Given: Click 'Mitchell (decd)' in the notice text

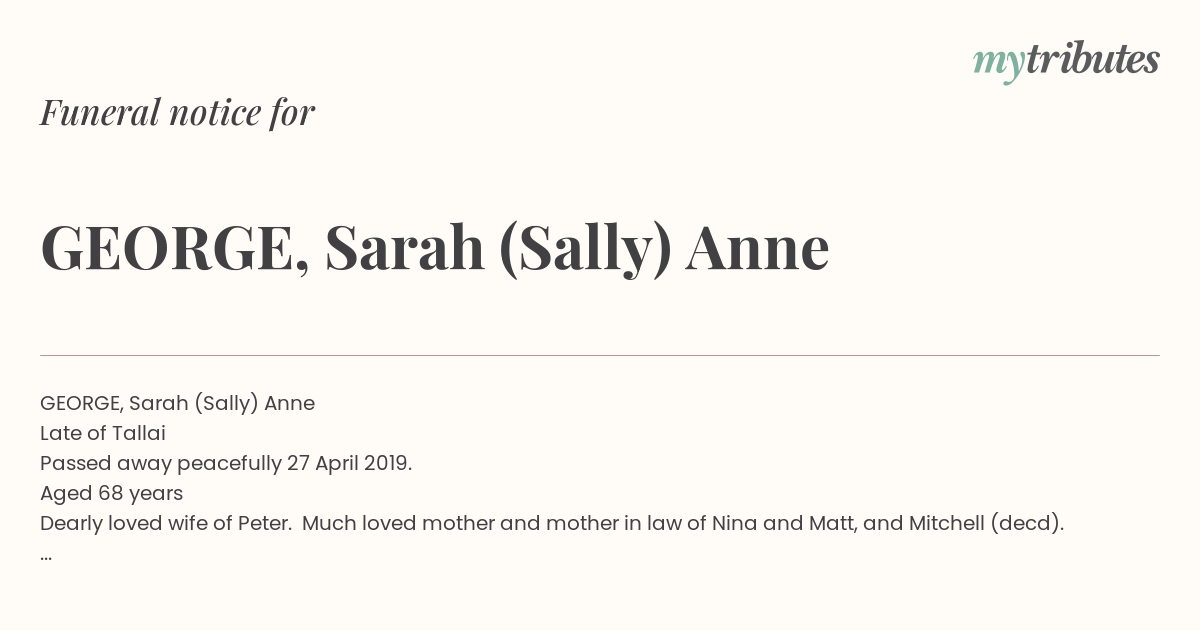Looking at the screenshot, I should [984, 523].
